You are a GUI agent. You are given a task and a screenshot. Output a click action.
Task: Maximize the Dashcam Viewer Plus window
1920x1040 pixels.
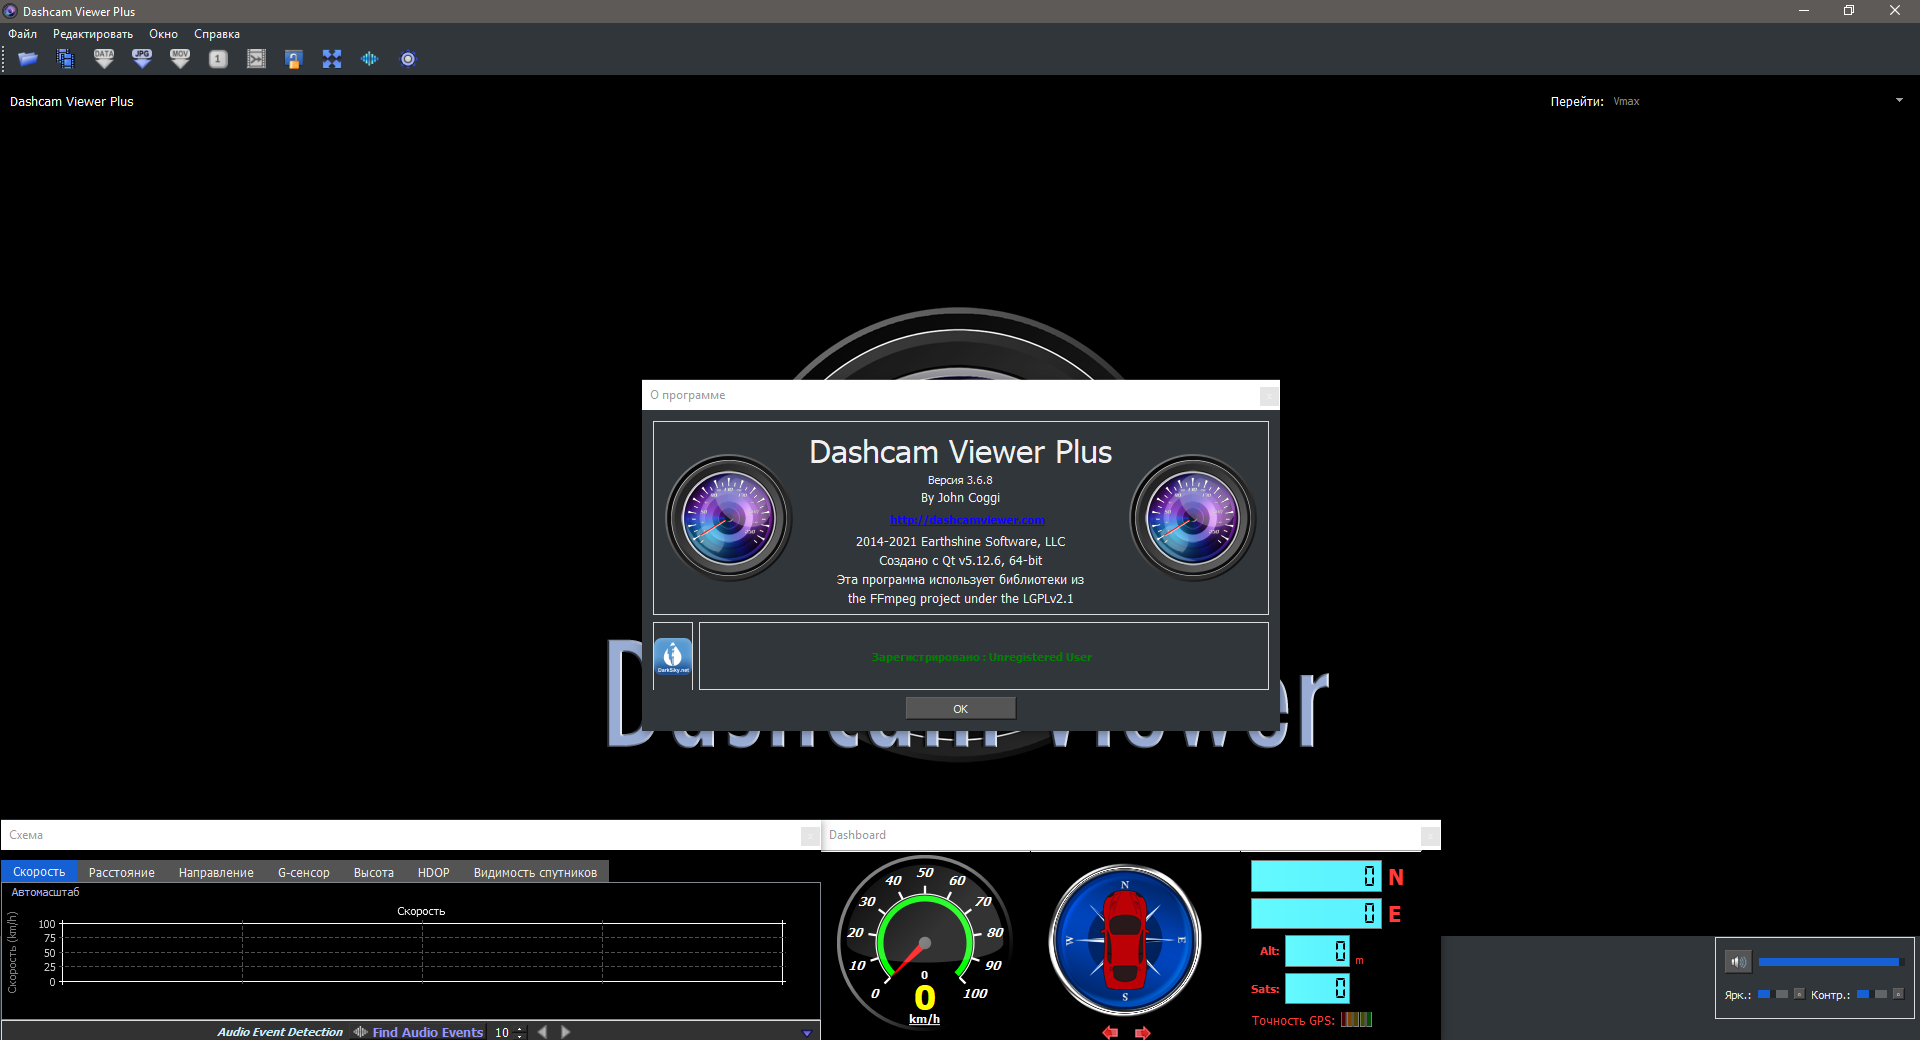1849,11
